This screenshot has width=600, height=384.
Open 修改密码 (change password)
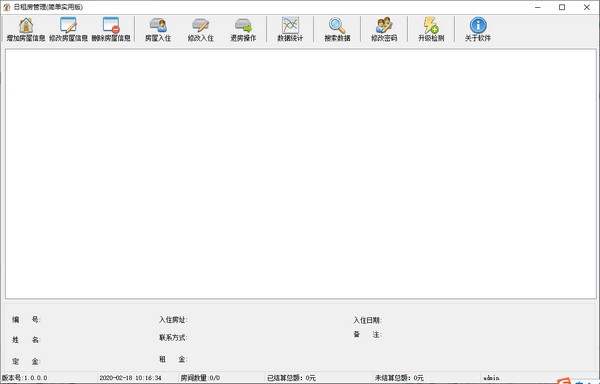click(x=384, y=29)
